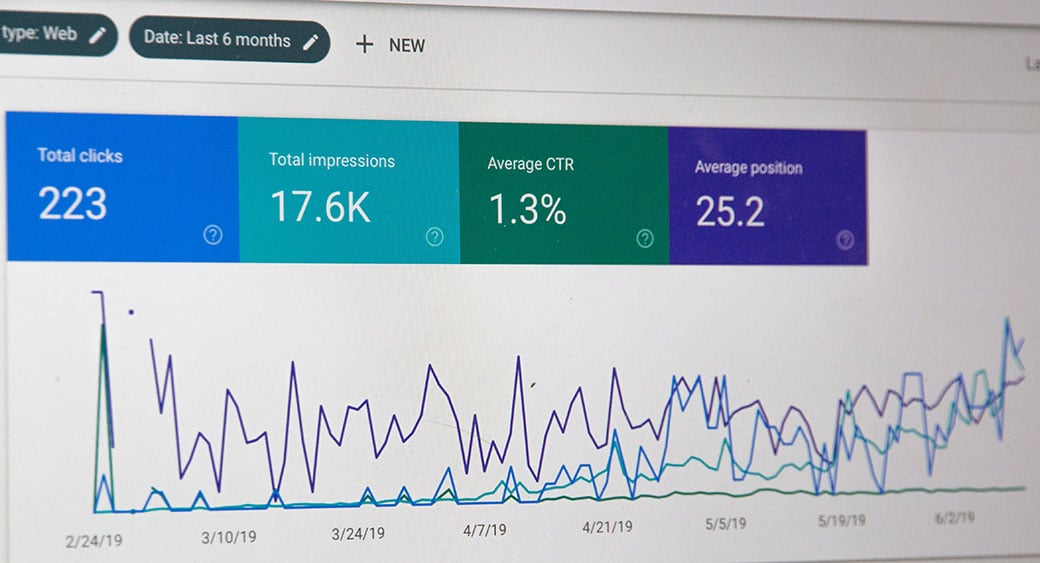This screenshot has width=1040, height=563.
Task: Open the help icon on Average position card
Action: click(845, 239)
